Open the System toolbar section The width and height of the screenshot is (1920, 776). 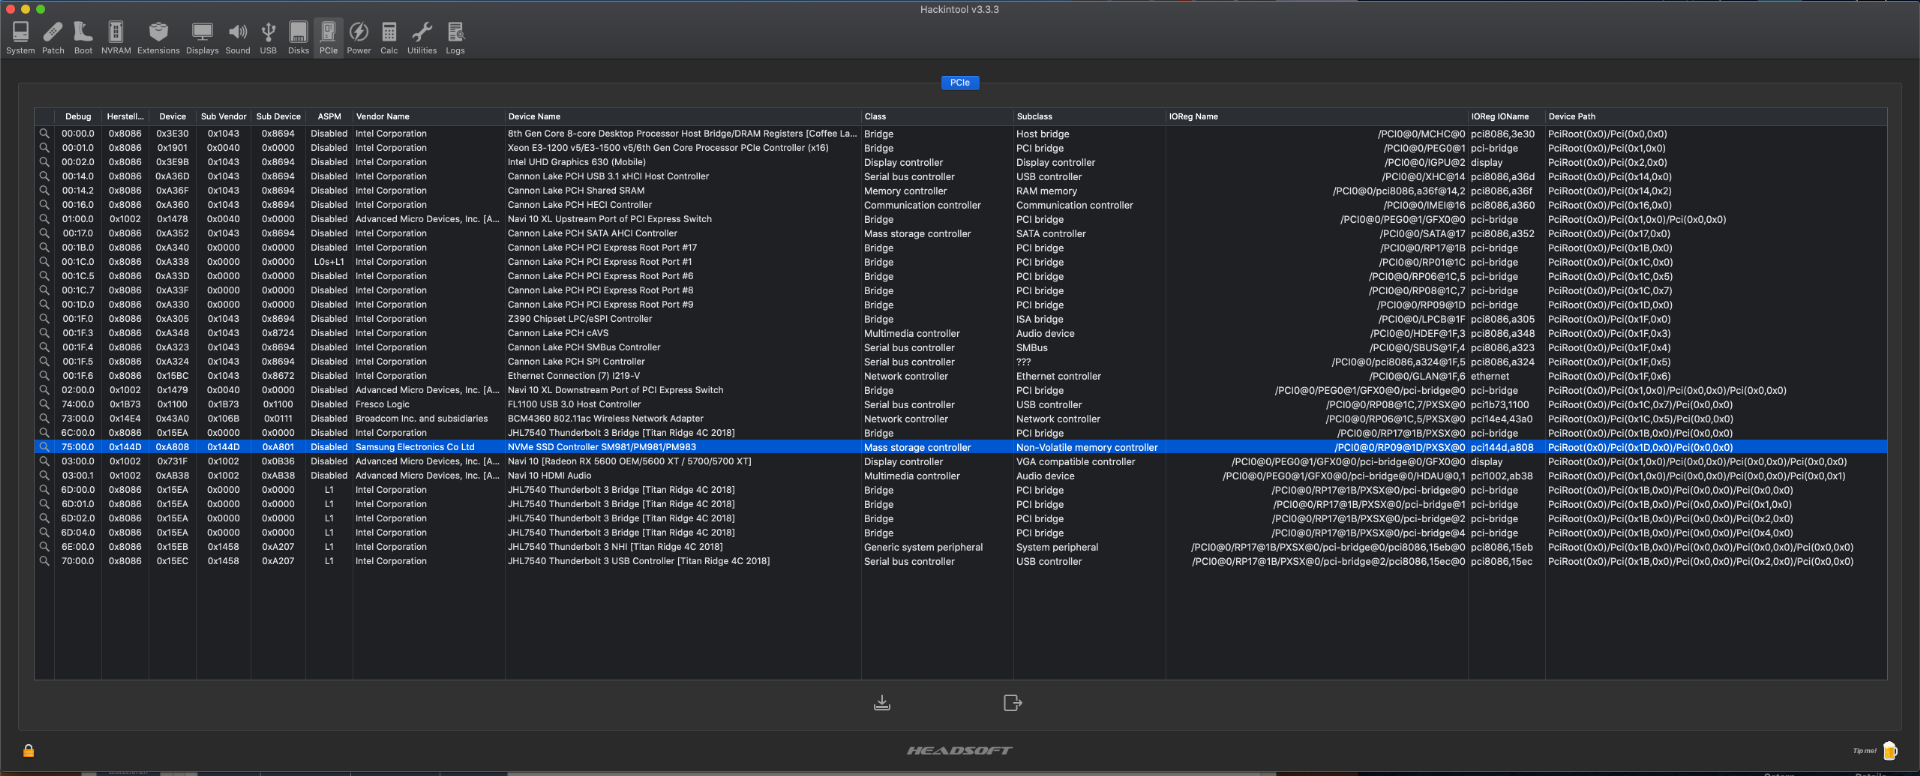pyautogui.click(x=20, y=37)
